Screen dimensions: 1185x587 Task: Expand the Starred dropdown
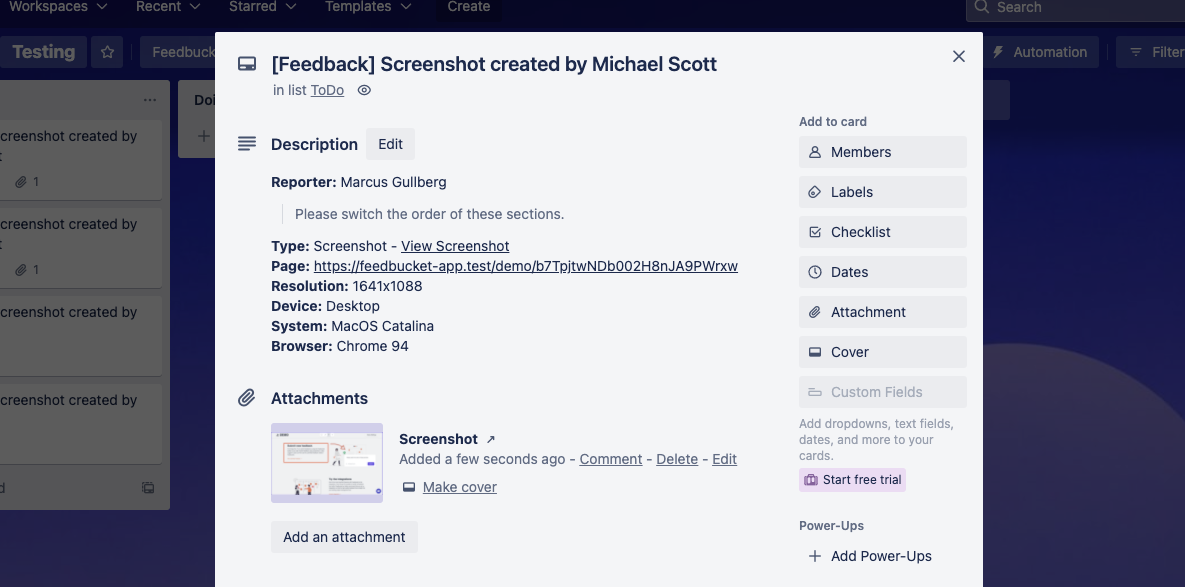262,7
